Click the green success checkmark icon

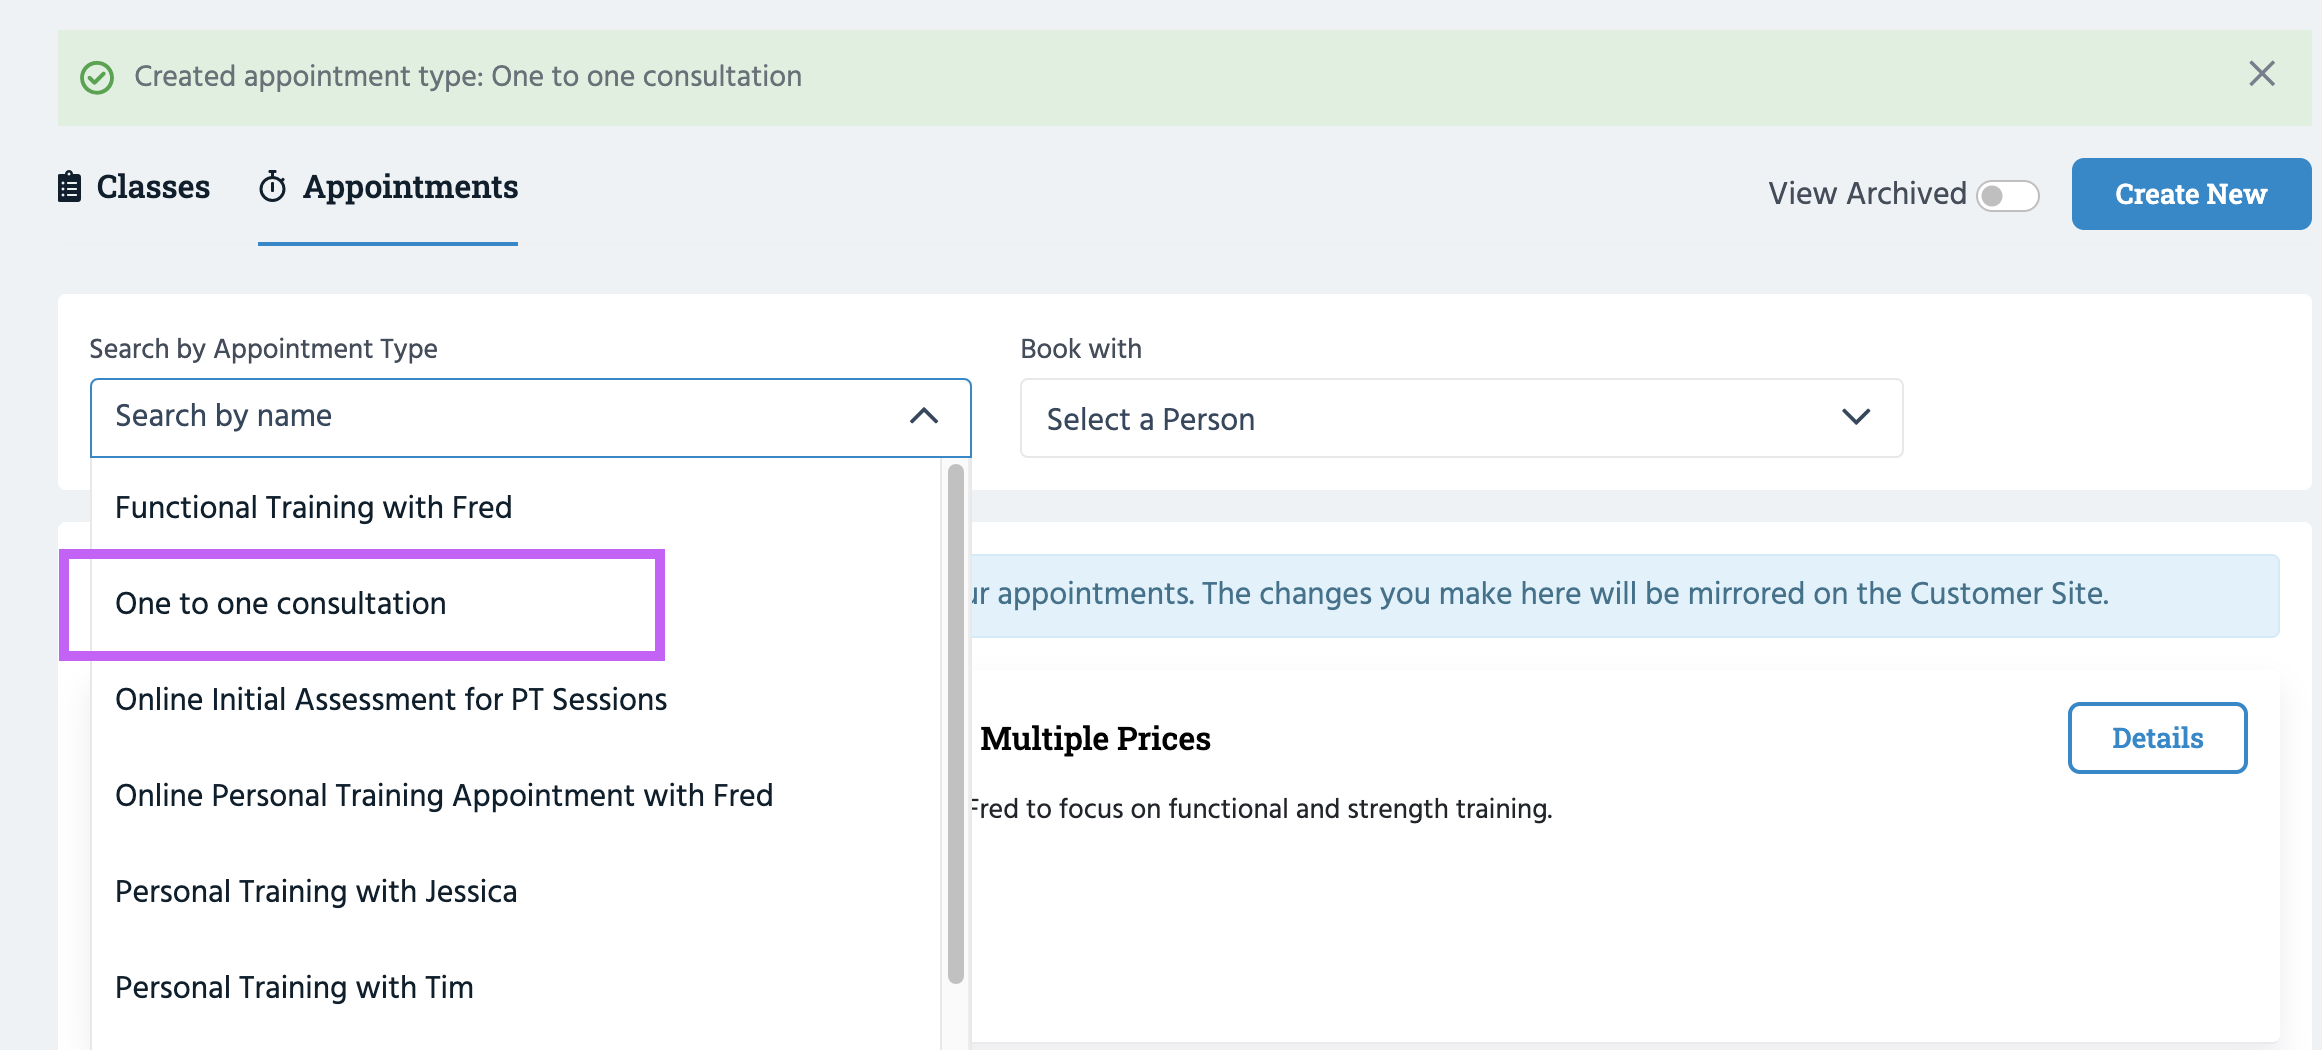(97, 77)
